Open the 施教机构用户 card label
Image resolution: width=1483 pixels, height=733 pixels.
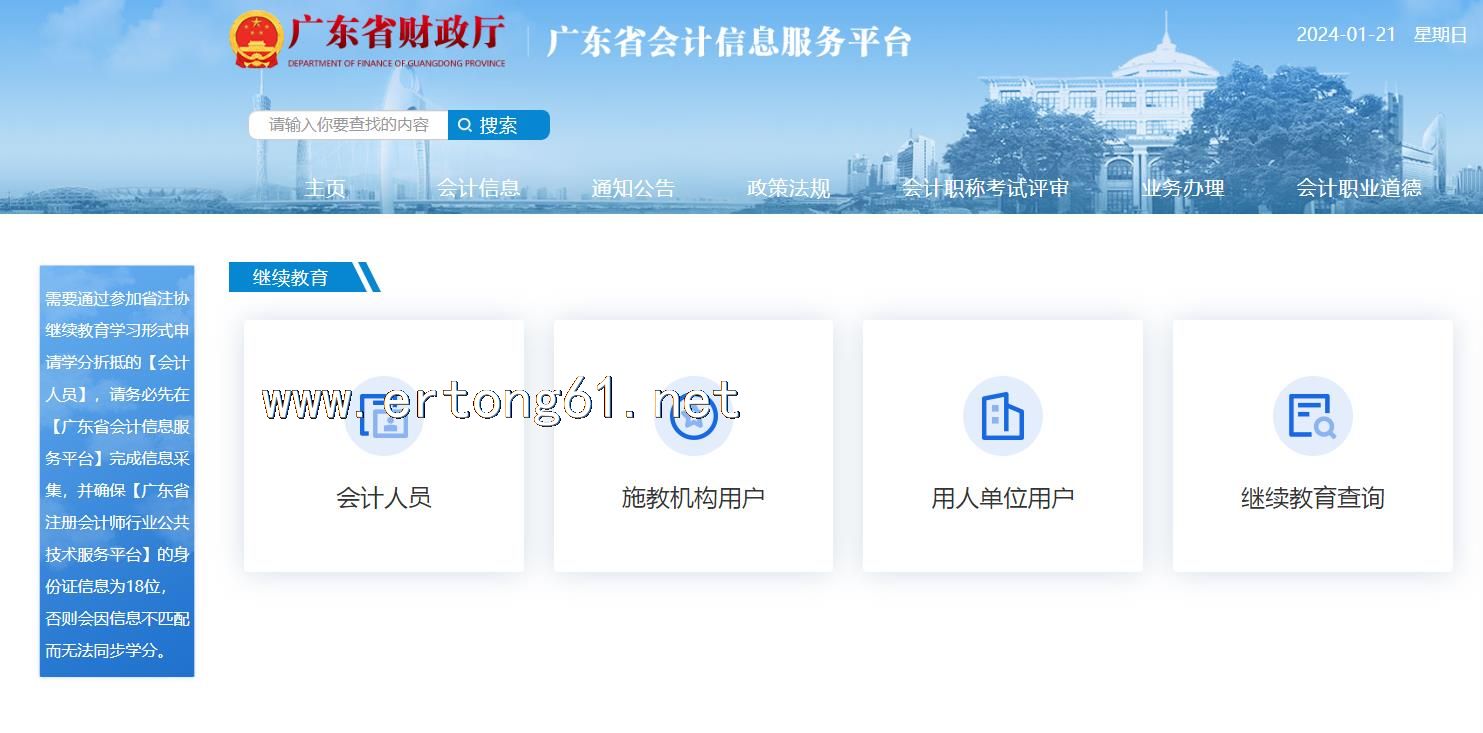(693, 498)
